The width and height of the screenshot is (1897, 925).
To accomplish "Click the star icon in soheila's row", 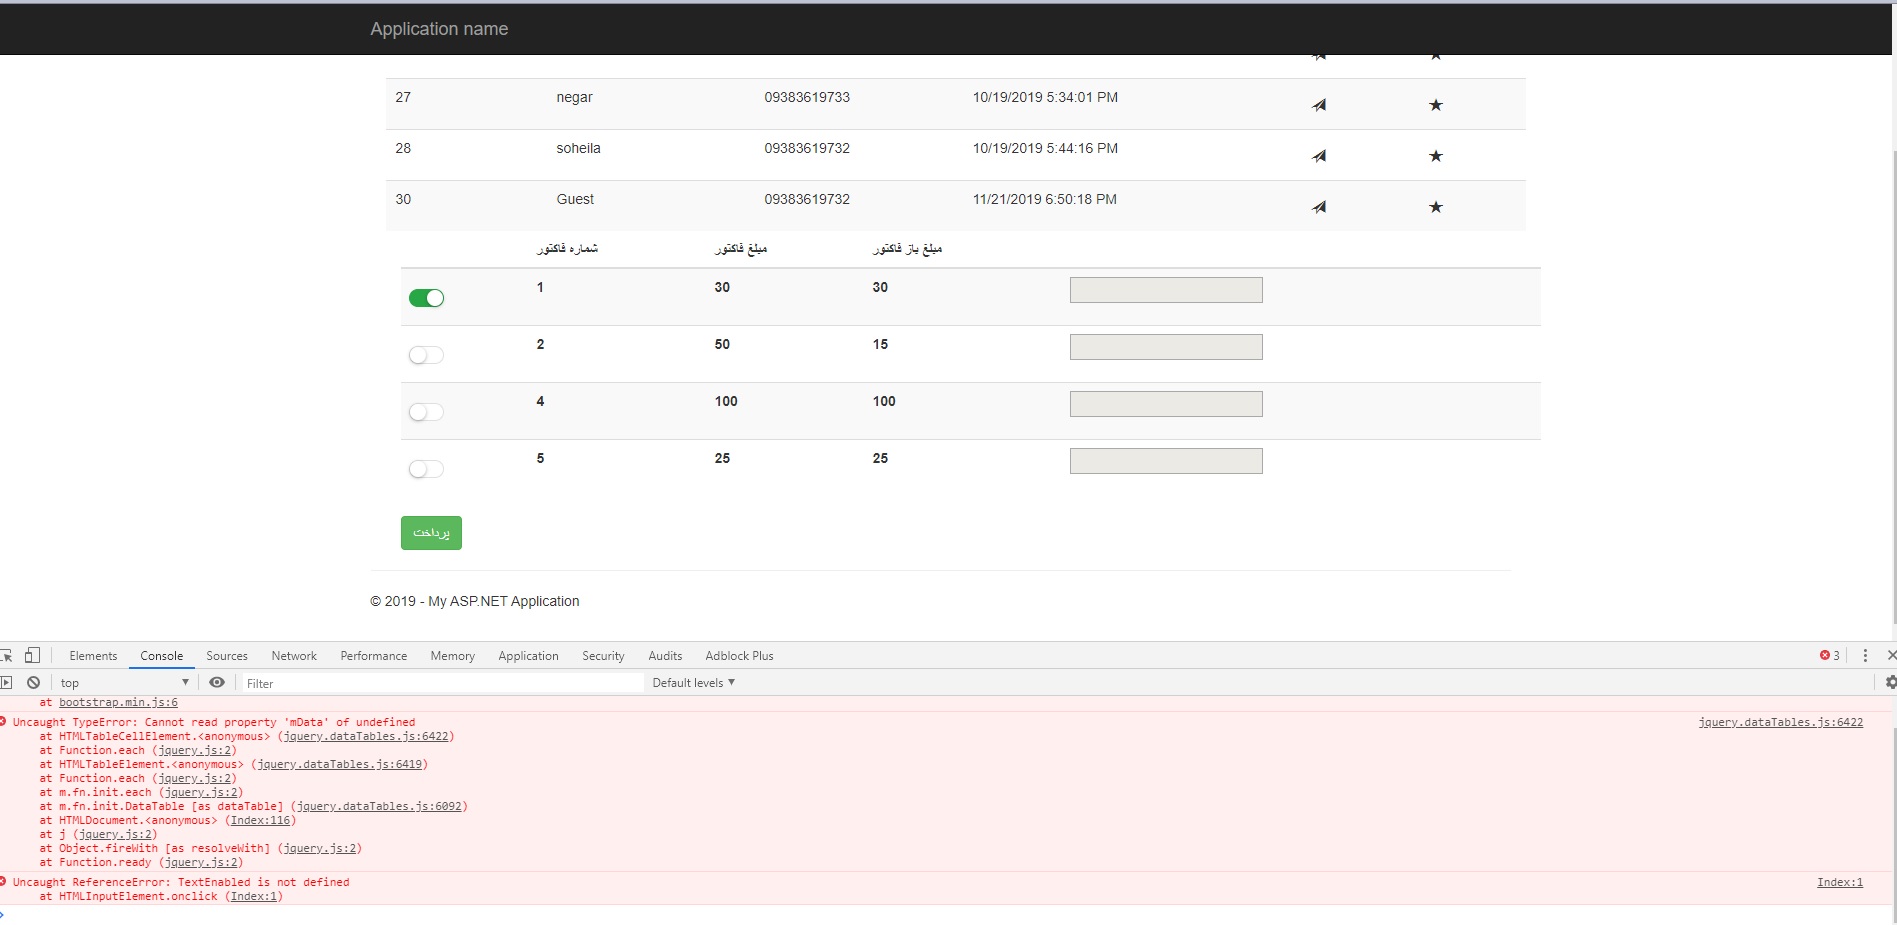I will pos(1435,156).
